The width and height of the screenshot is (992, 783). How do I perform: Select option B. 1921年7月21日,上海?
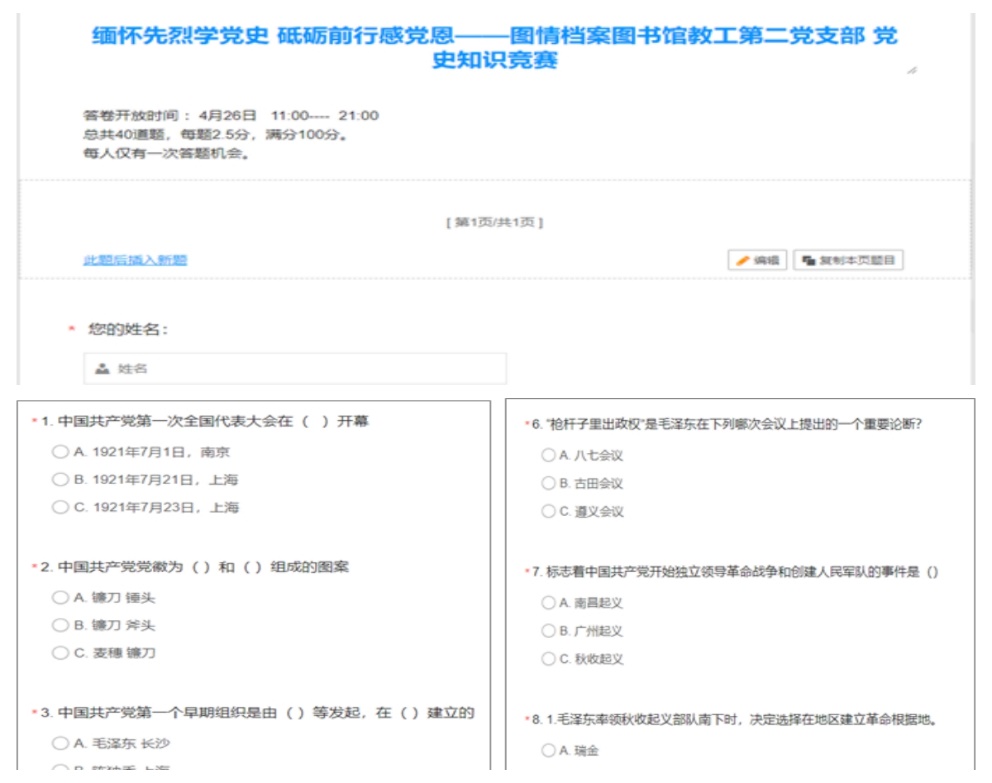point(61,480)
